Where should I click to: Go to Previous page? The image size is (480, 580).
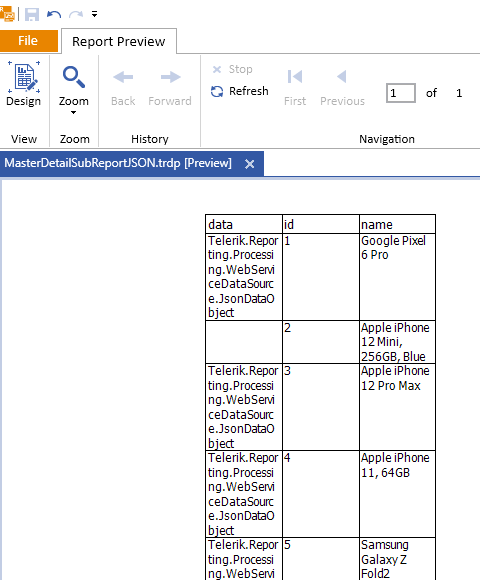[342, 88]
